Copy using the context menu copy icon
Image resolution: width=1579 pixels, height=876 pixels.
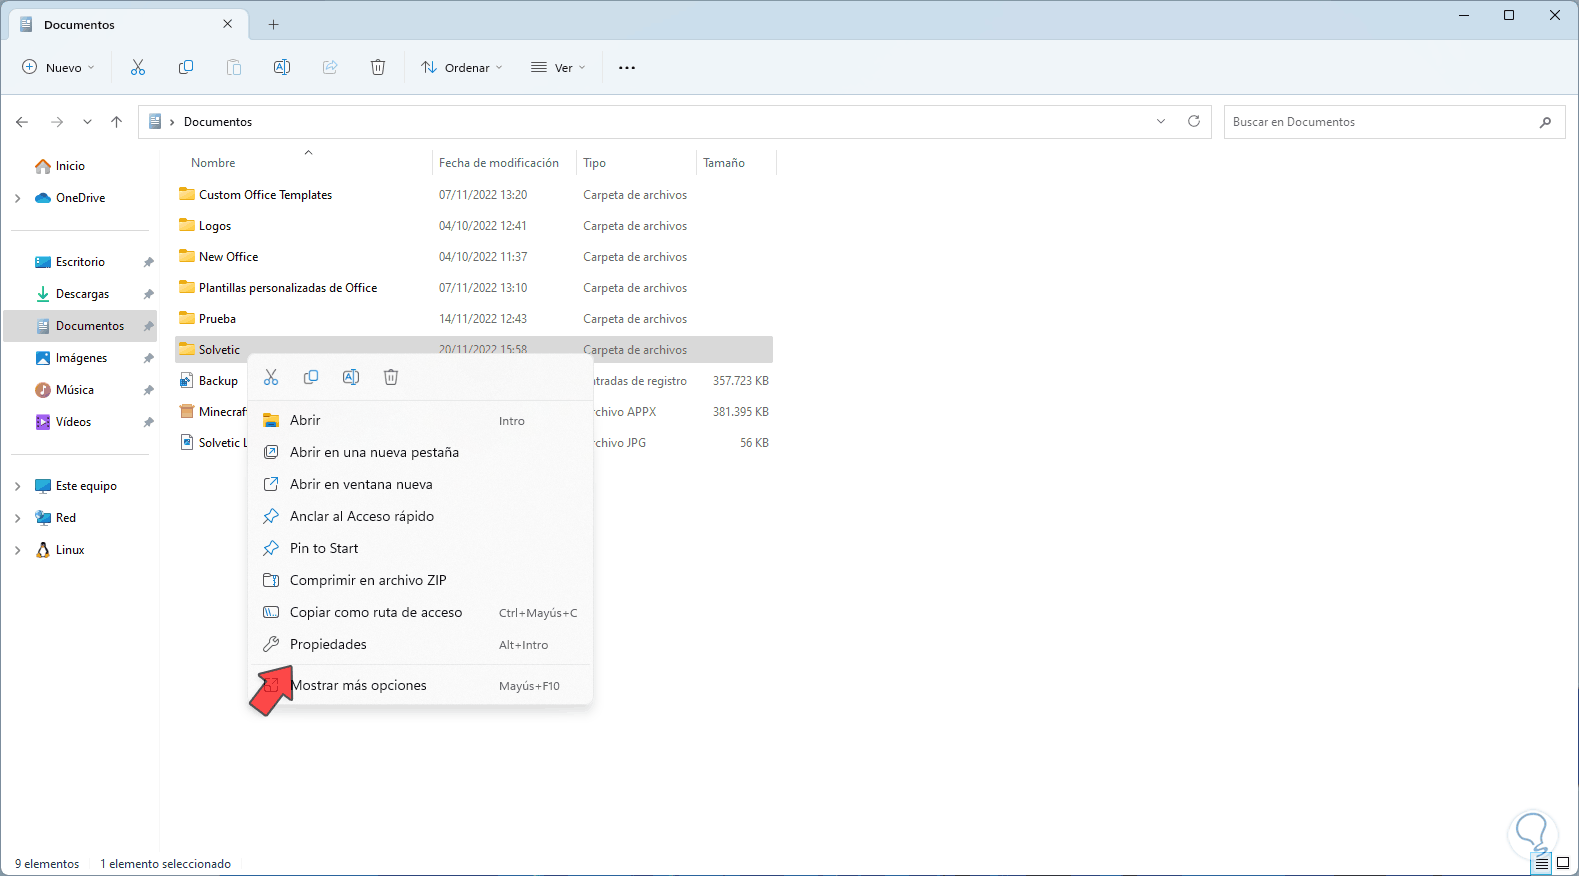click(311, 377)
